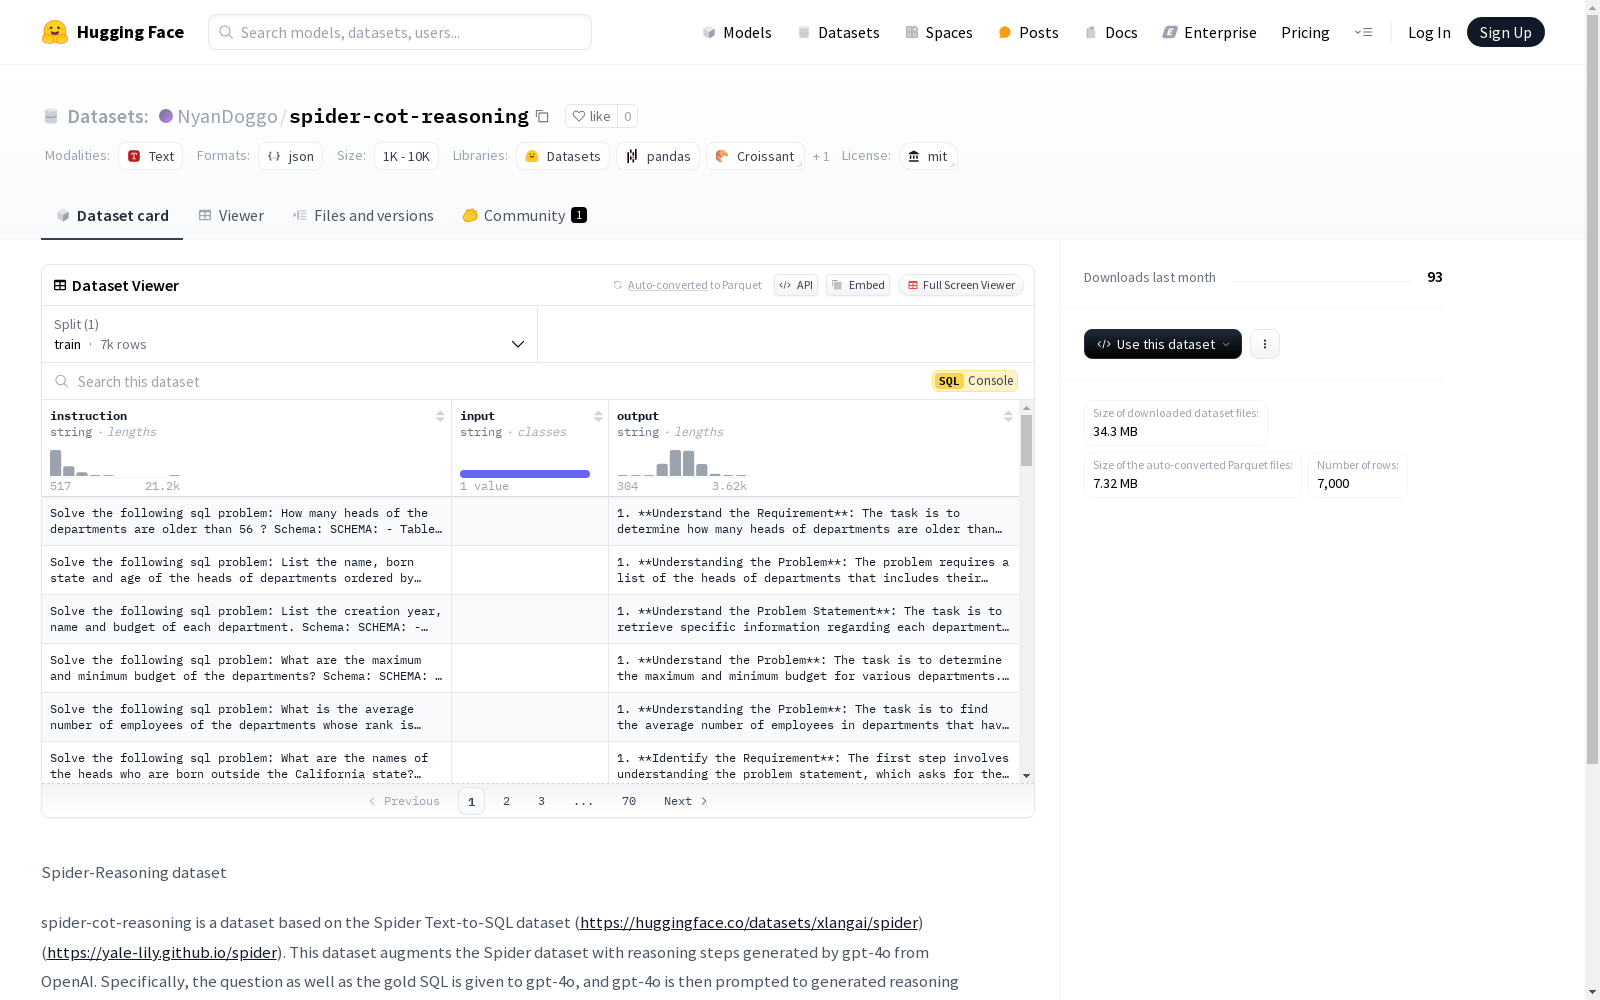This screenshot has height=1000, width=1600.
Task: Click the Hugging Face logo icon
Action: [55, 32]
